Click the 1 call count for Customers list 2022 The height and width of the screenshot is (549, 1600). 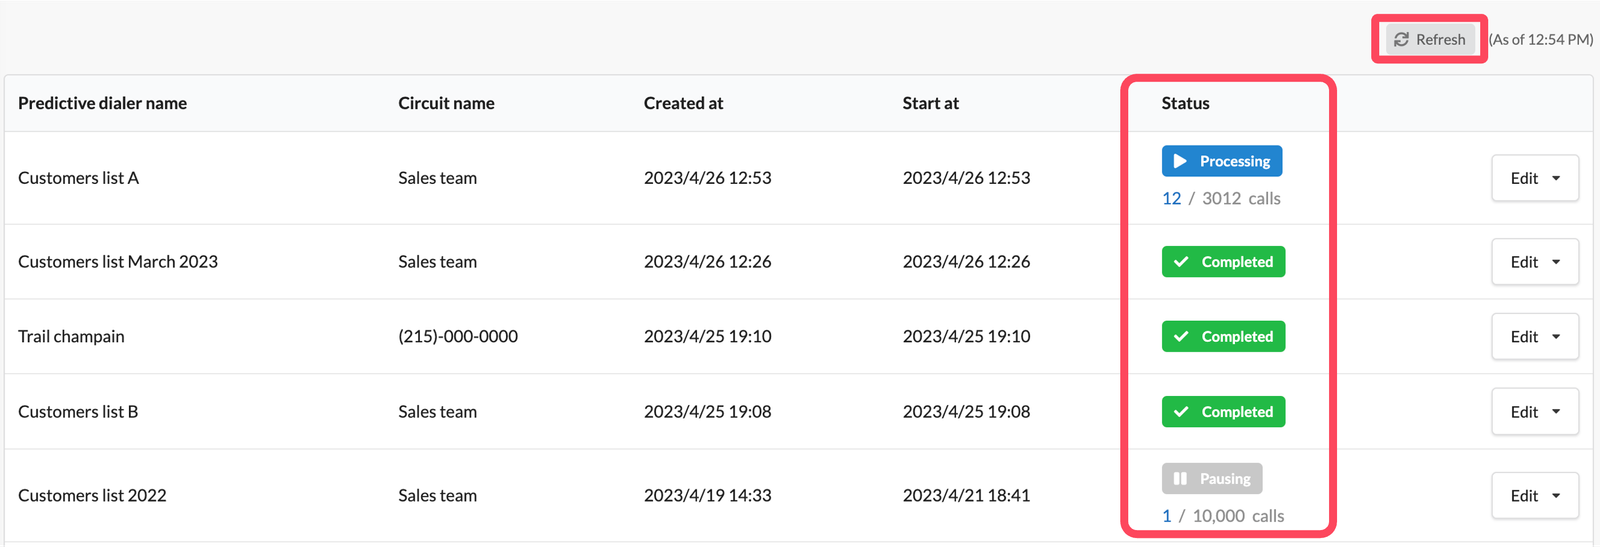pyautogui.click(x=1166, y=516)
